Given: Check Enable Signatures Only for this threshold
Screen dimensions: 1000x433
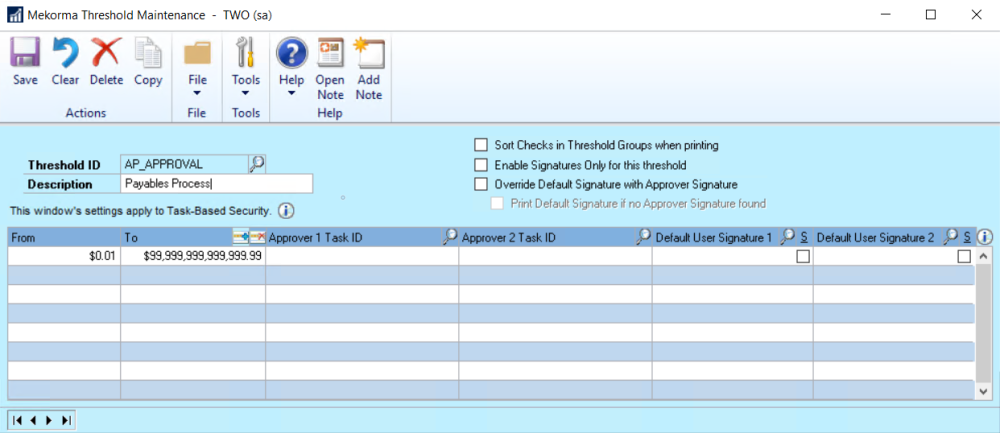Looking at the screenshot, I should point(480,165).
